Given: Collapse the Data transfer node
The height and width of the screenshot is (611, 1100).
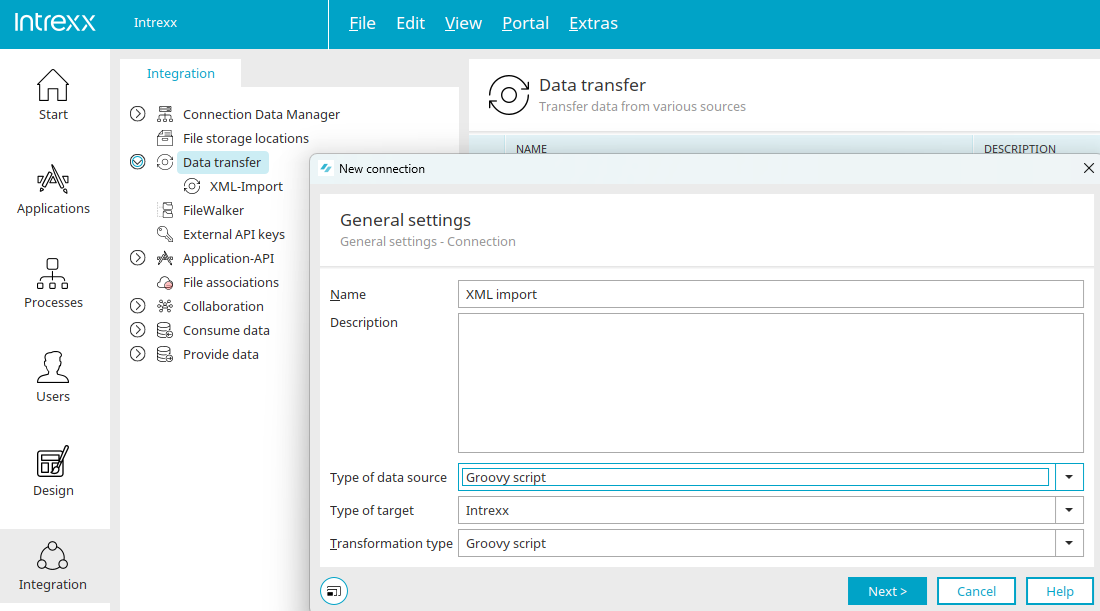Looking at the screenshot, I should click(x=138, y=162).
